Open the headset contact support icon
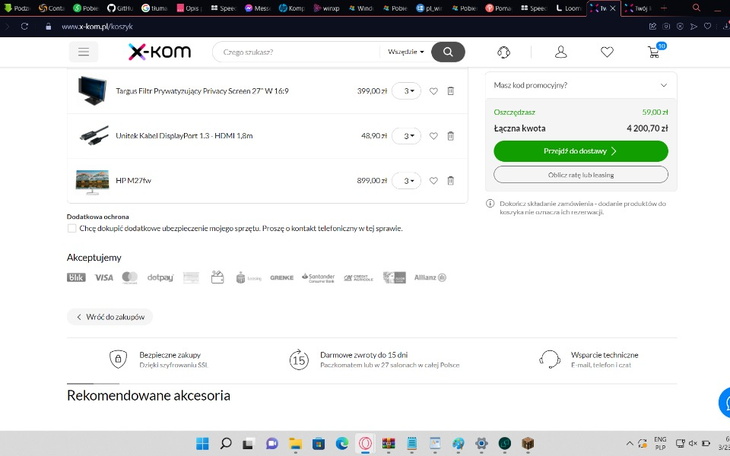730x456 pixels. (504, 52)
